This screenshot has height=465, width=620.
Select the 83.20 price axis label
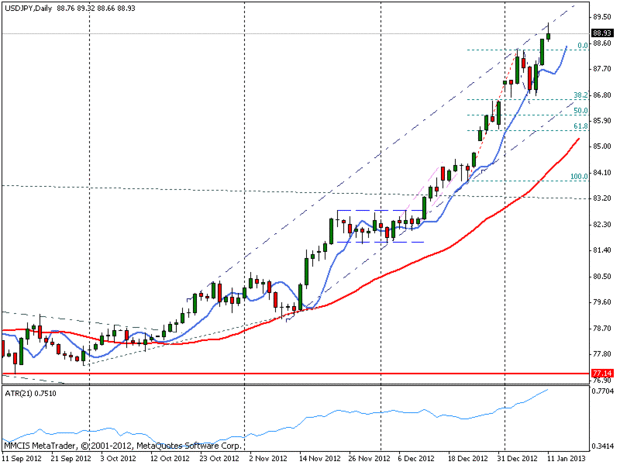pyautogui.click(x=602, y=198)
